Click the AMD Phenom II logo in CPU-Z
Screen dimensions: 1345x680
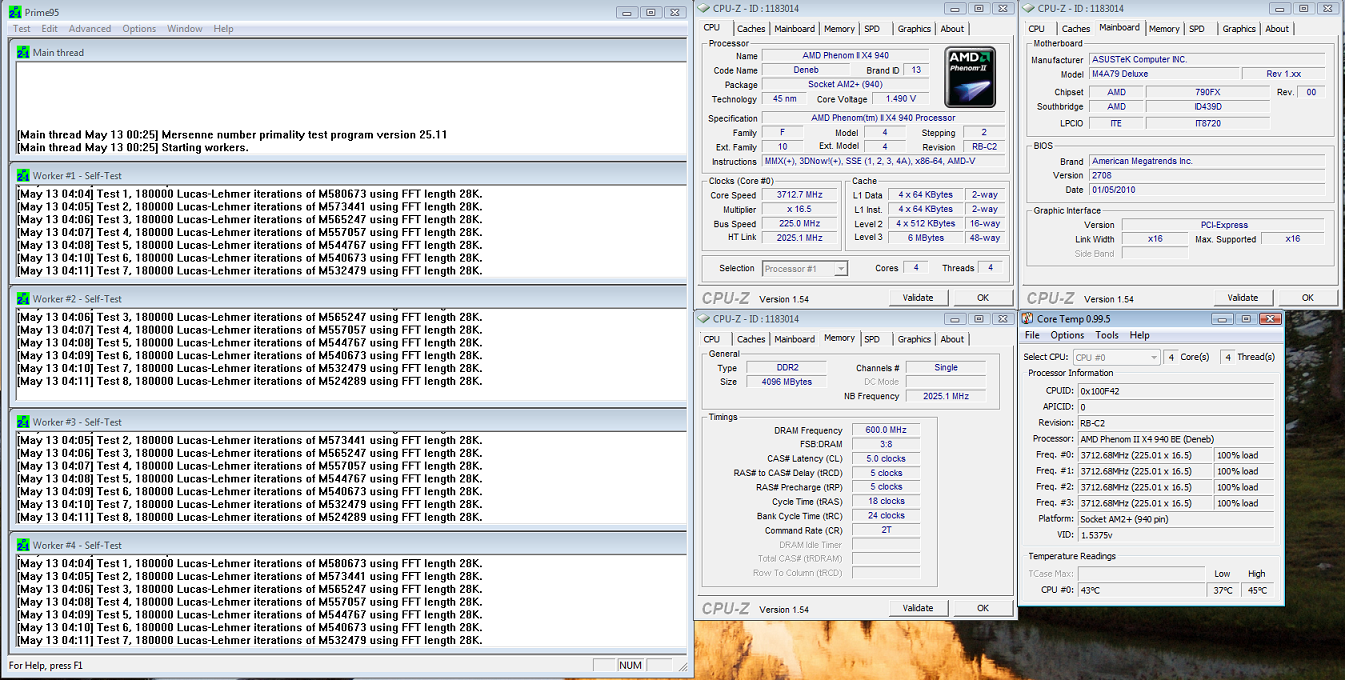(x=970, y=75)
